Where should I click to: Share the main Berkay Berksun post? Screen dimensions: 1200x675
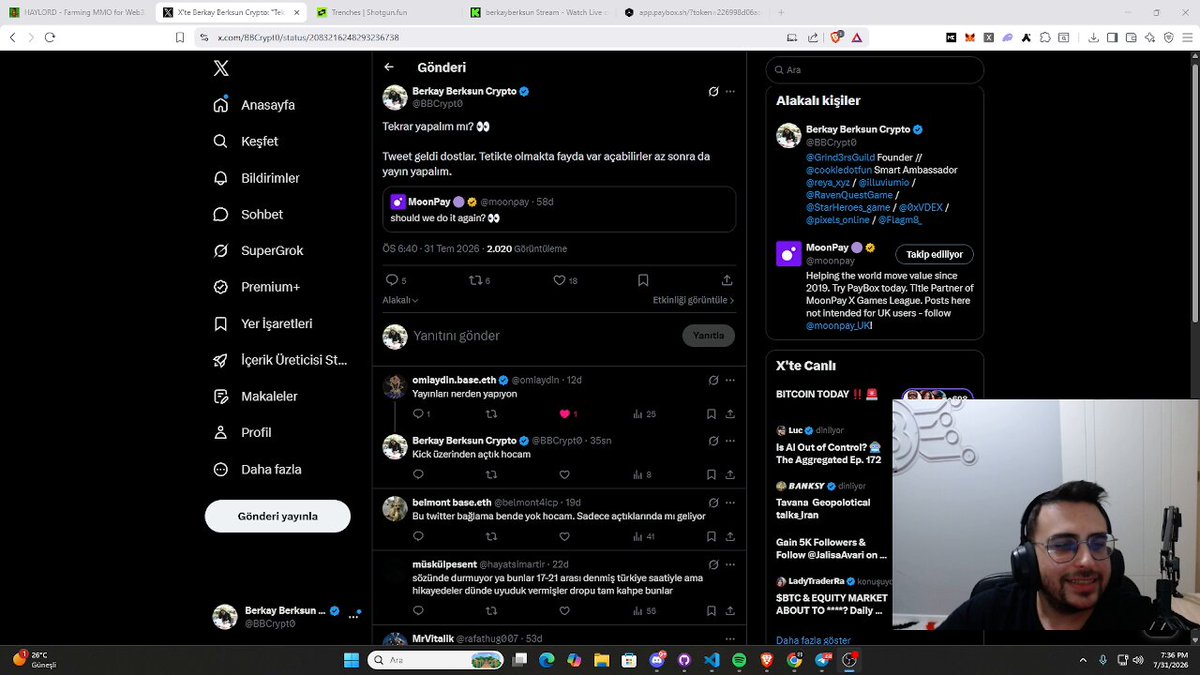click(727, 280)
